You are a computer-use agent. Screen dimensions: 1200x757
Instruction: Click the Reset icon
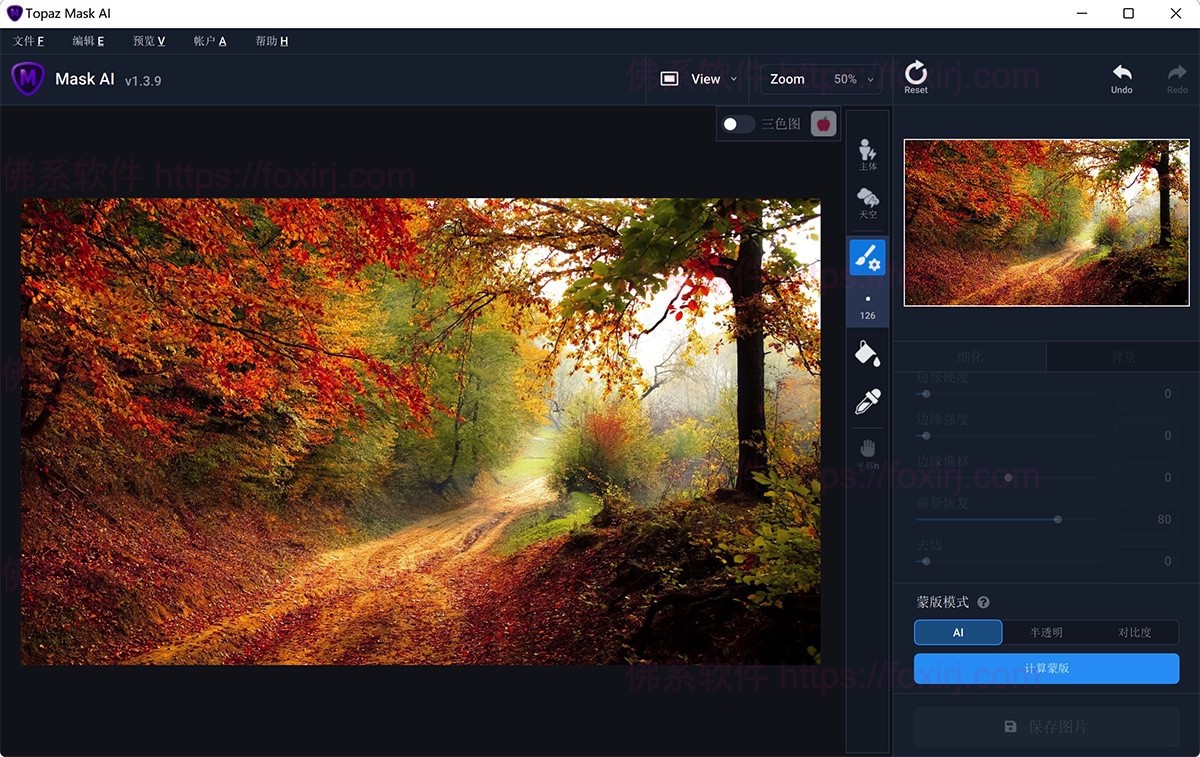click(915, 77)
